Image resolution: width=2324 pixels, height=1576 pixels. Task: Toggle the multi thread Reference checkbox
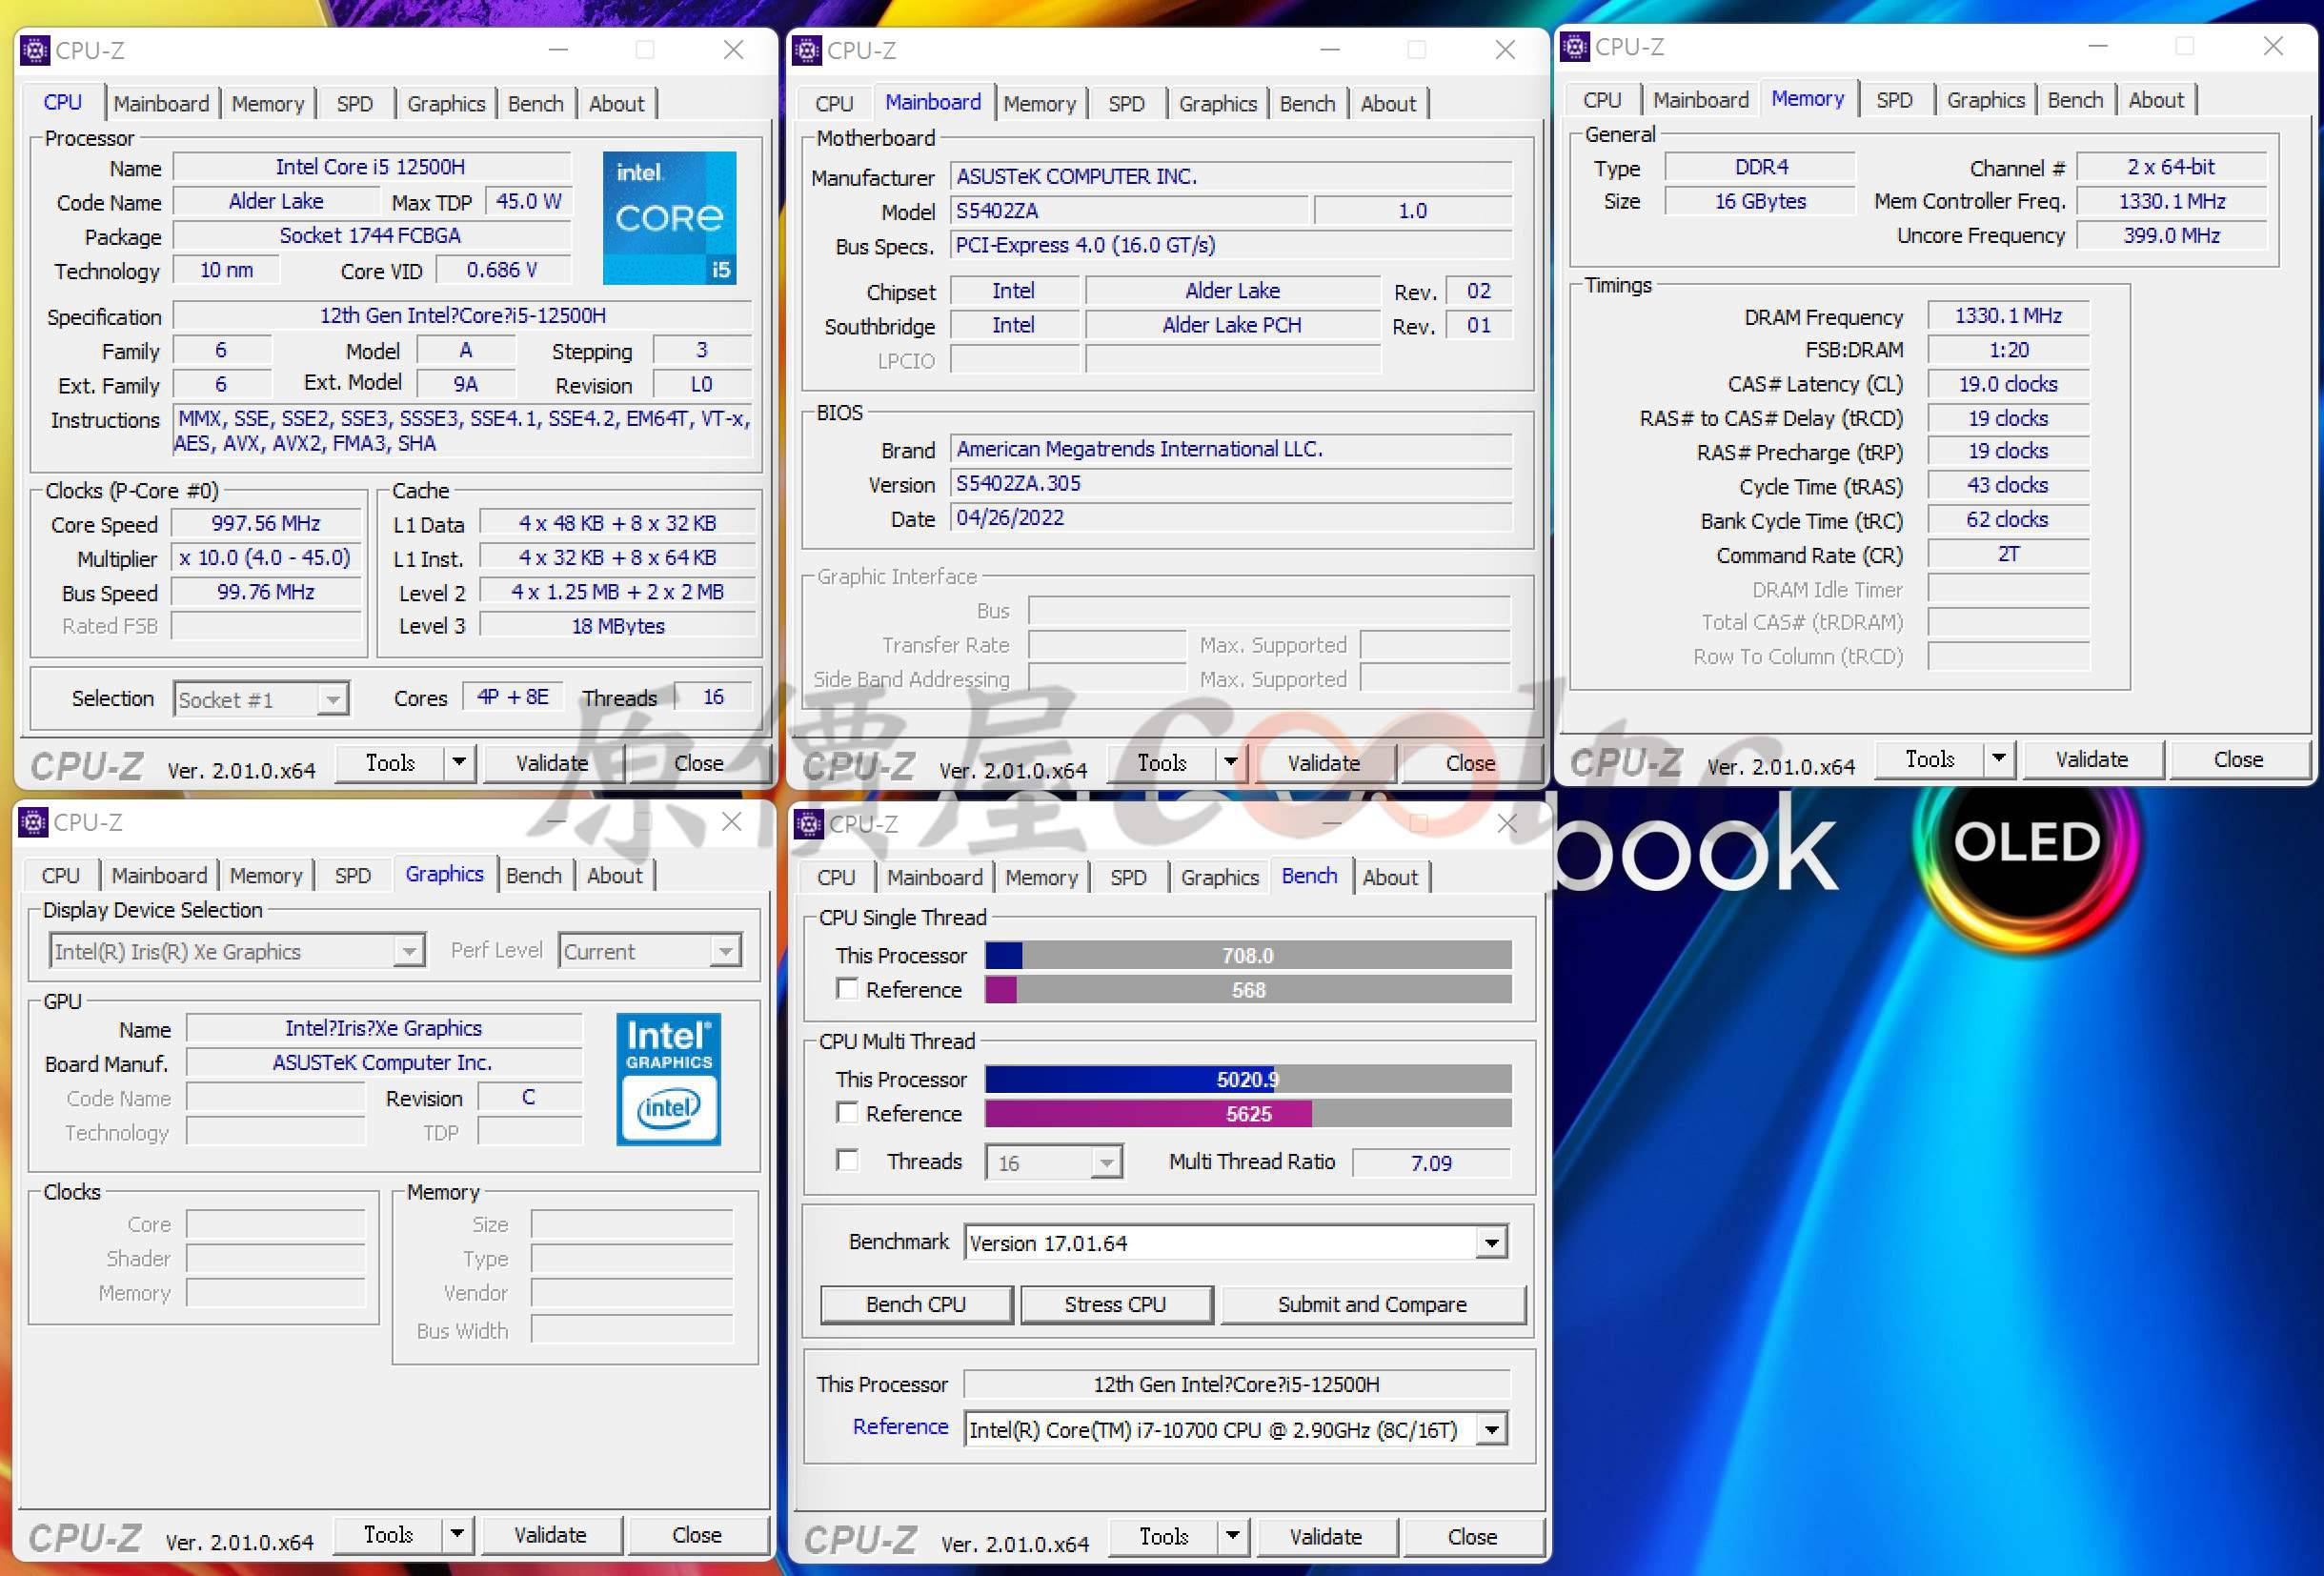847,1113
